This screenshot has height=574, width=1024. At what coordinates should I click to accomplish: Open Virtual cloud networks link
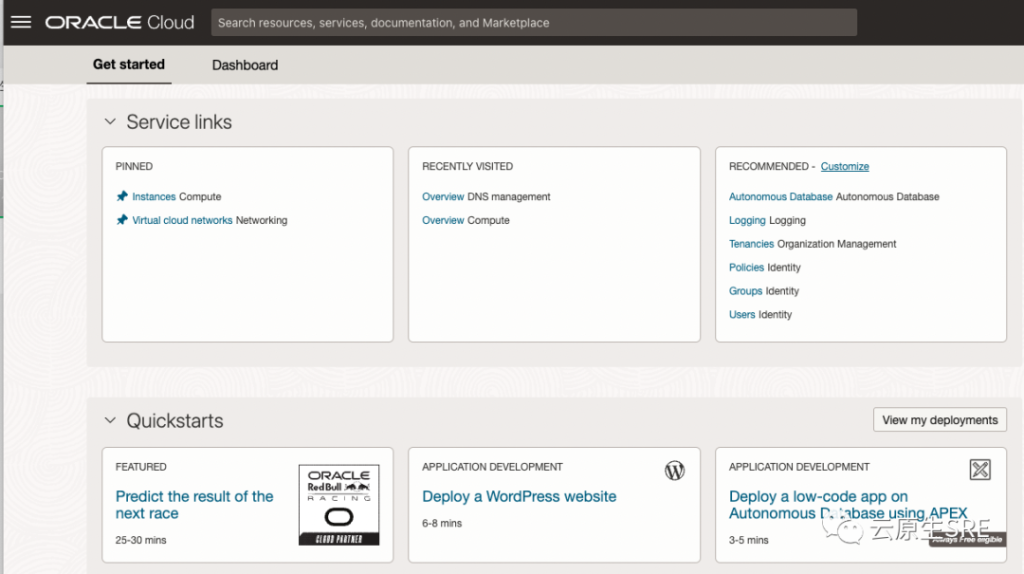click(x=182, y=220)
